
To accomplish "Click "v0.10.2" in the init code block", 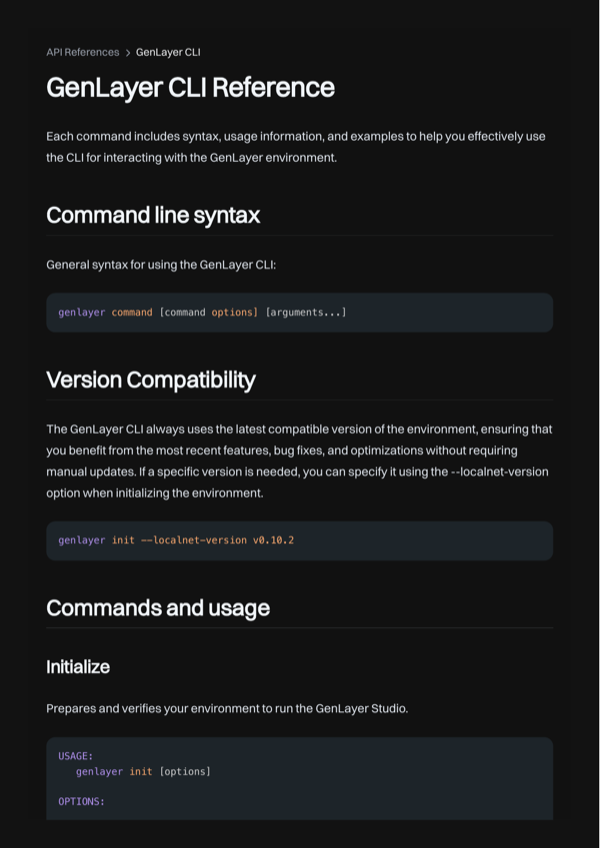I will point(273,540).
